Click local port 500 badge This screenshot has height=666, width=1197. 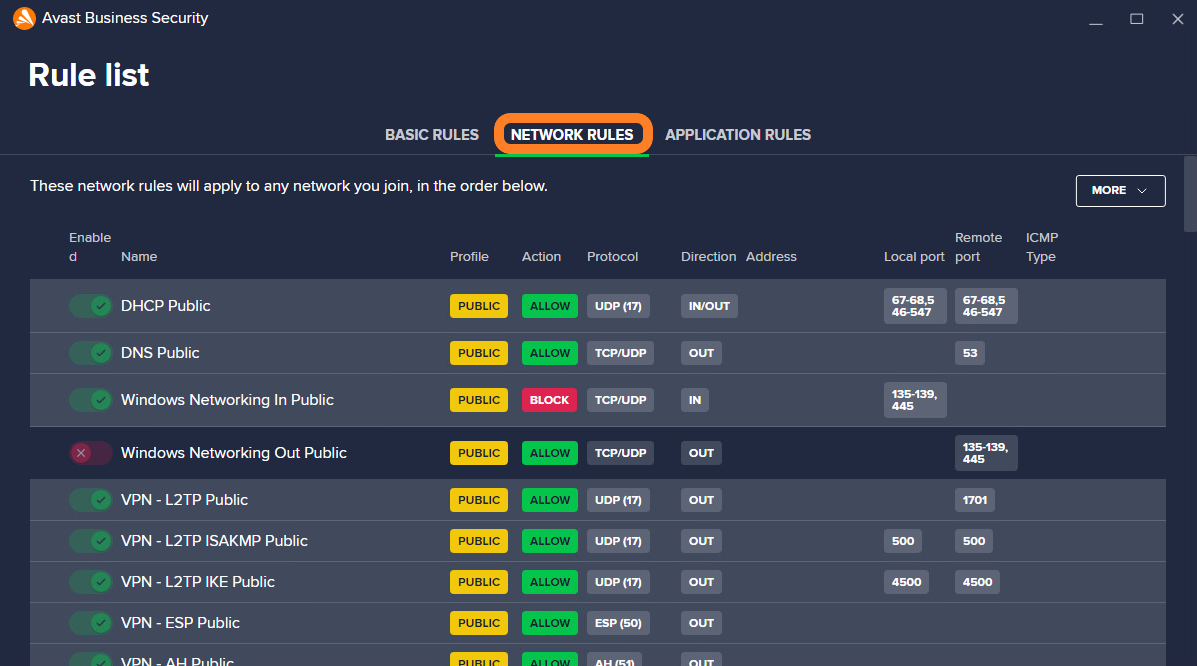point(903,541)
